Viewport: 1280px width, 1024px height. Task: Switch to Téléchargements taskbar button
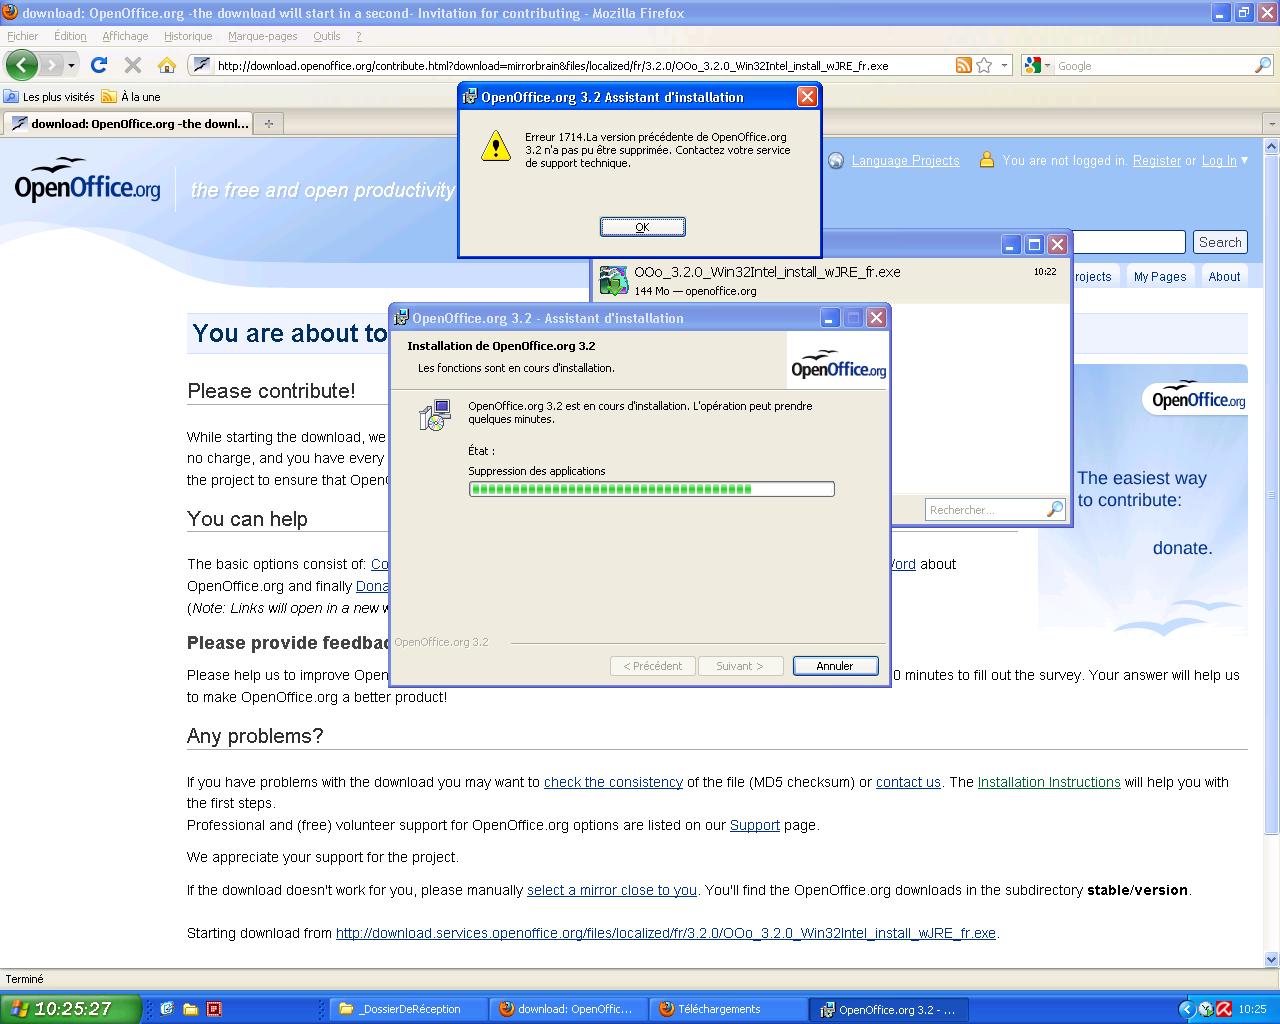[728, 1009]
